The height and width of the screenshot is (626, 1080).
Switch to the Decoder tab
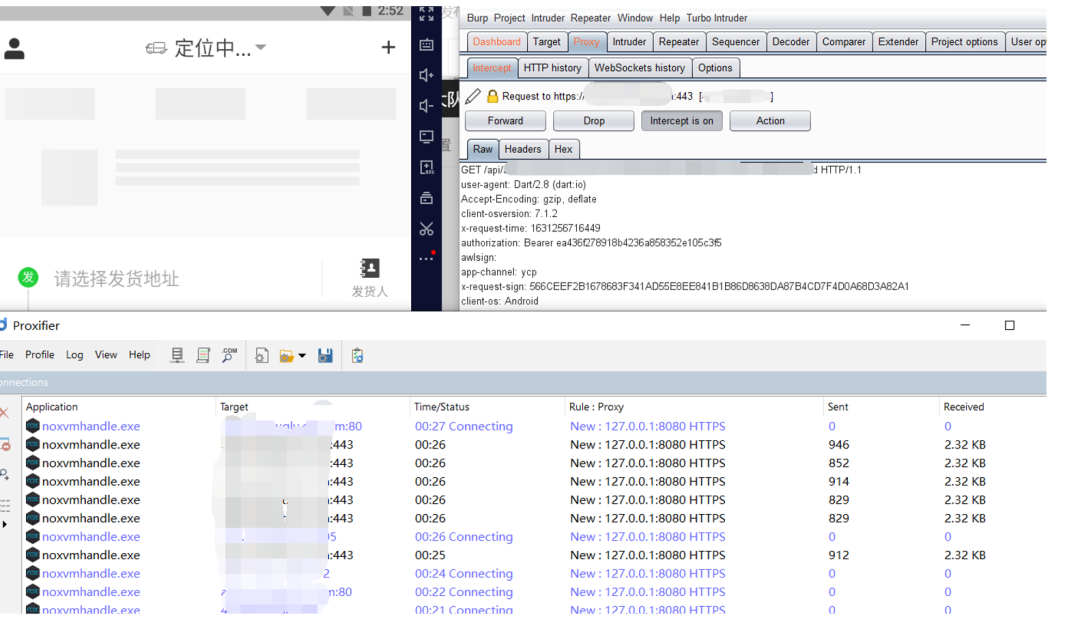tap(791, 42)
